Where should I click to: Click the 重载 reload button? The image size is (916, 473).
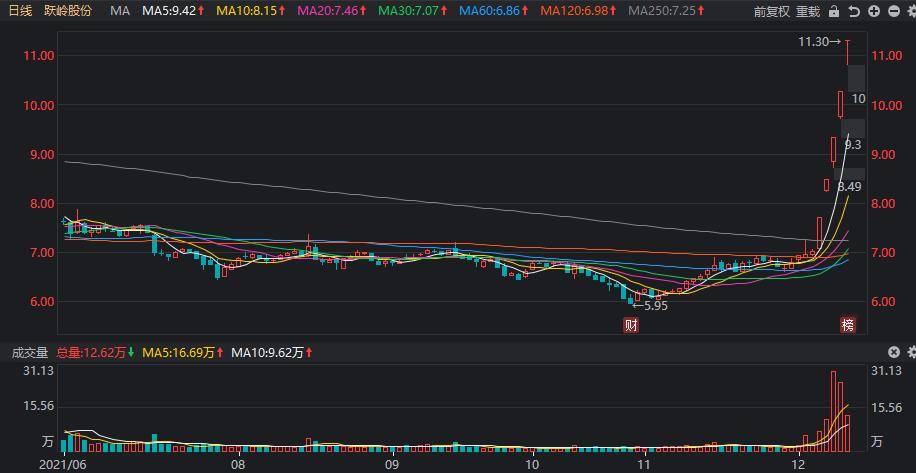click(x=809, y=11)
